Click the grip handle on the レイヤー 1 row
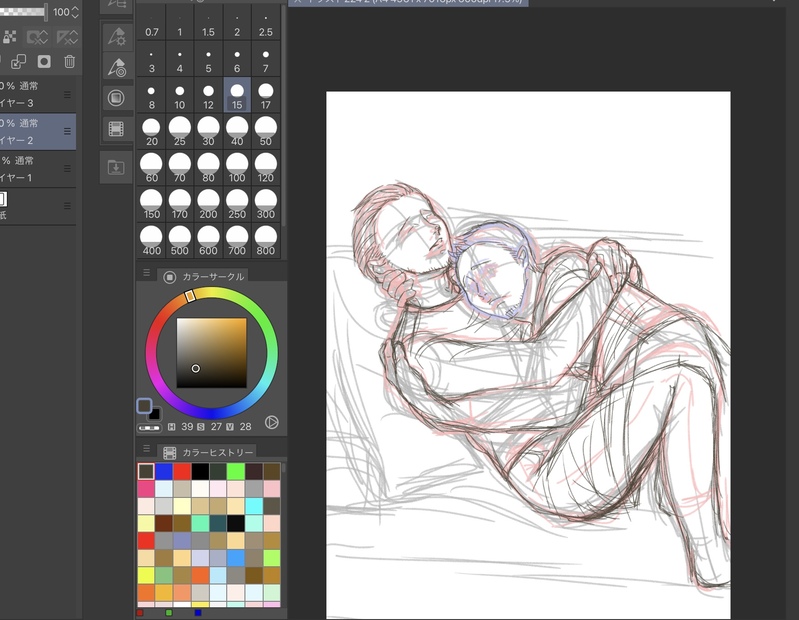Image resolution: width=799 pixels, height=620 pixels. tap(67, 169)
